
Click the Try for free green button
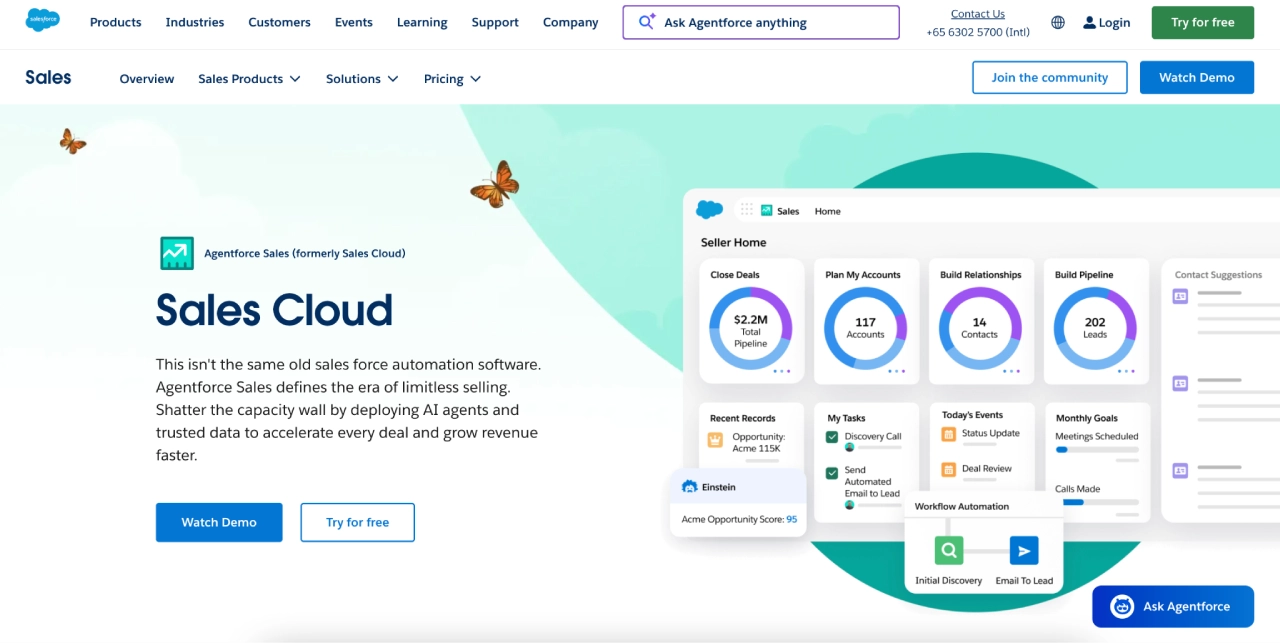(x=1202, y=22)
